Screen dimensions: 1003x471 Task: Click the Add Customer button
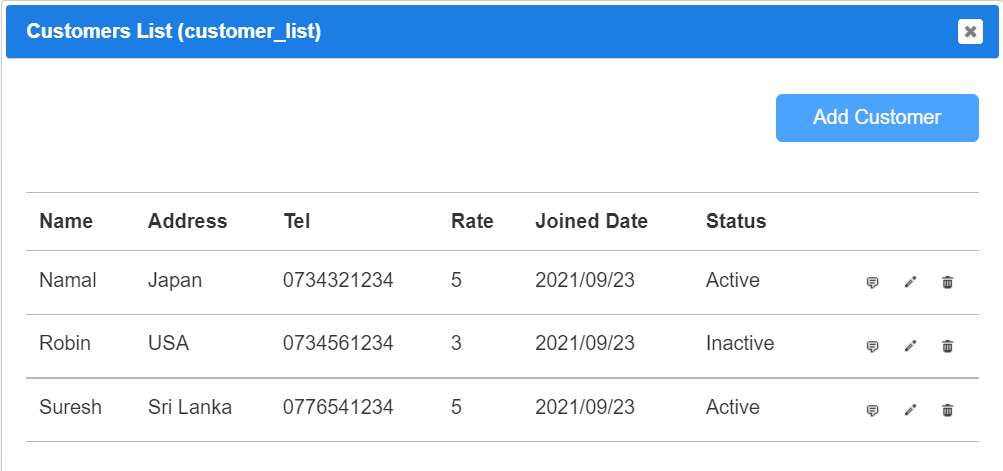[x=877, y=118]
